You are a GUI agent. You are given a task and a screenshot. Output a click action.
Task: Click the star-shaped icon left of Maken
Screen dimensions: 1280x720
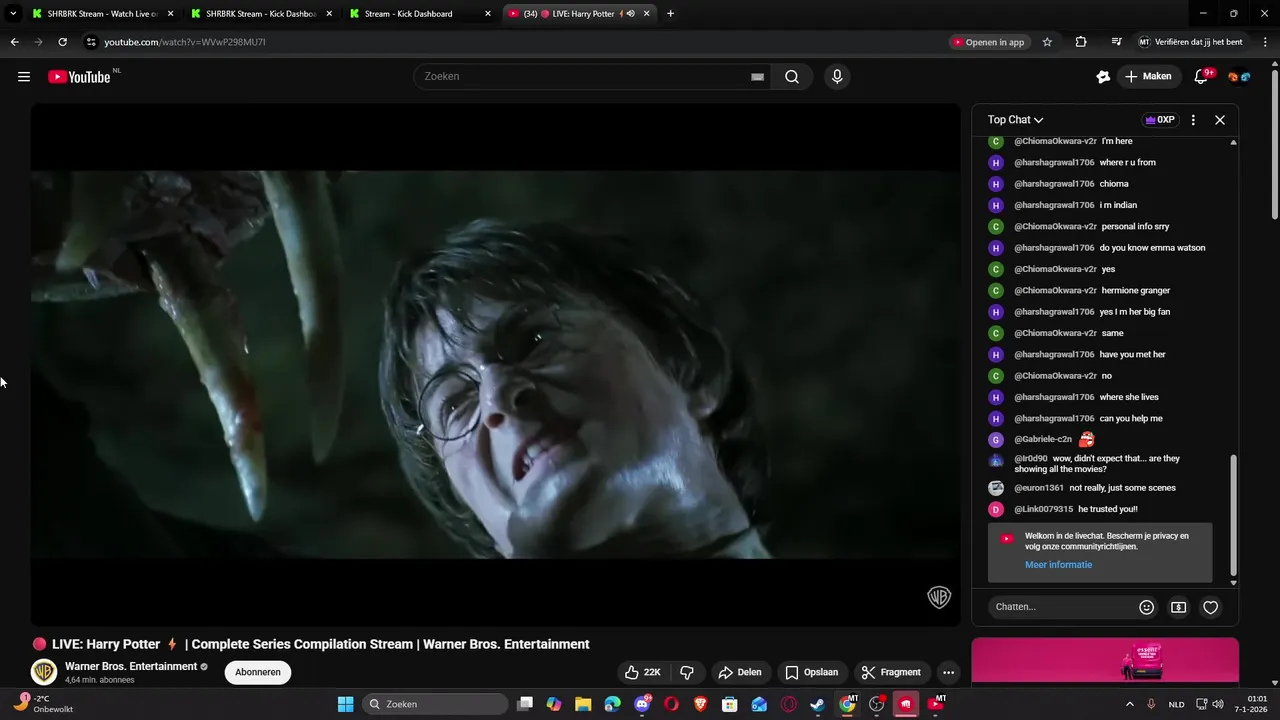1103,77
